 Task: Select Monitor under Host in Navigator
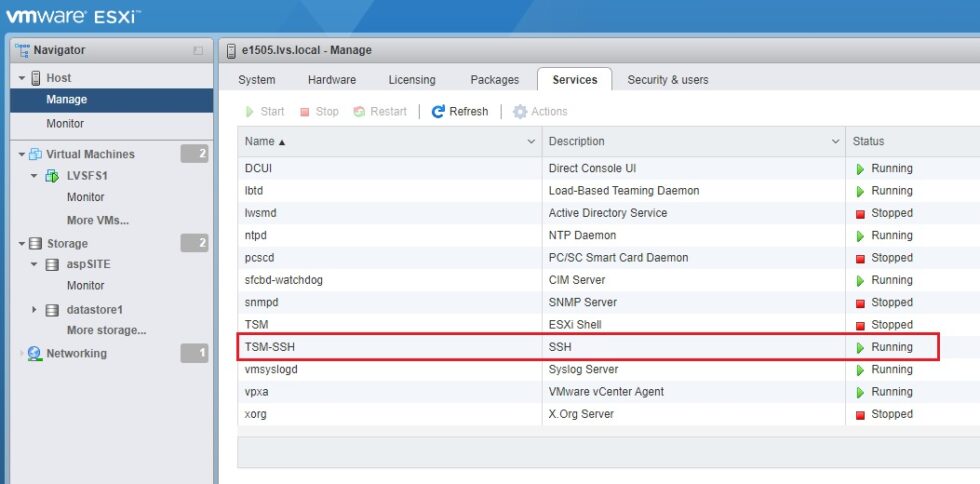(65, 124)
